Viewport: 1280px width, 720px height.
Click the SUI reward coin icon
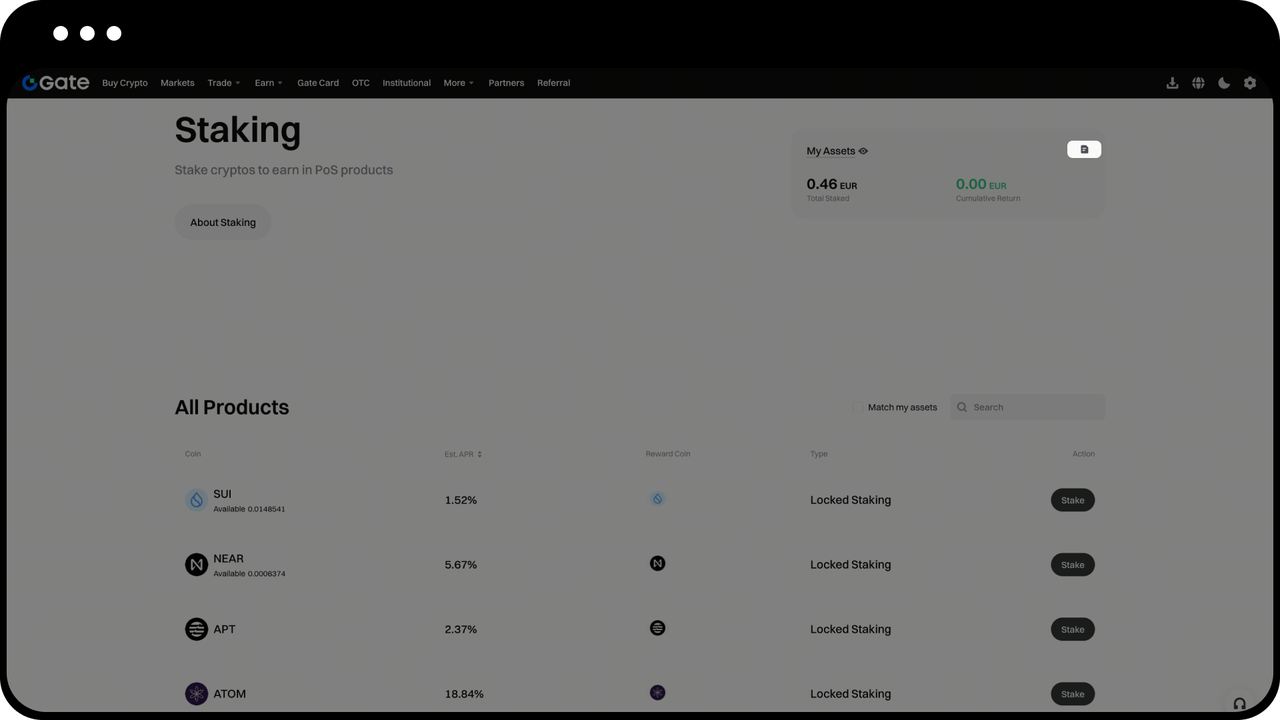pos(657,499)
